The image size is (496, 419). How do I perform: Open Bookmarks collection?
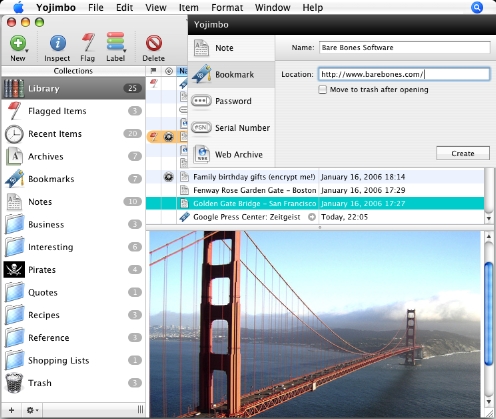(73, 179)
